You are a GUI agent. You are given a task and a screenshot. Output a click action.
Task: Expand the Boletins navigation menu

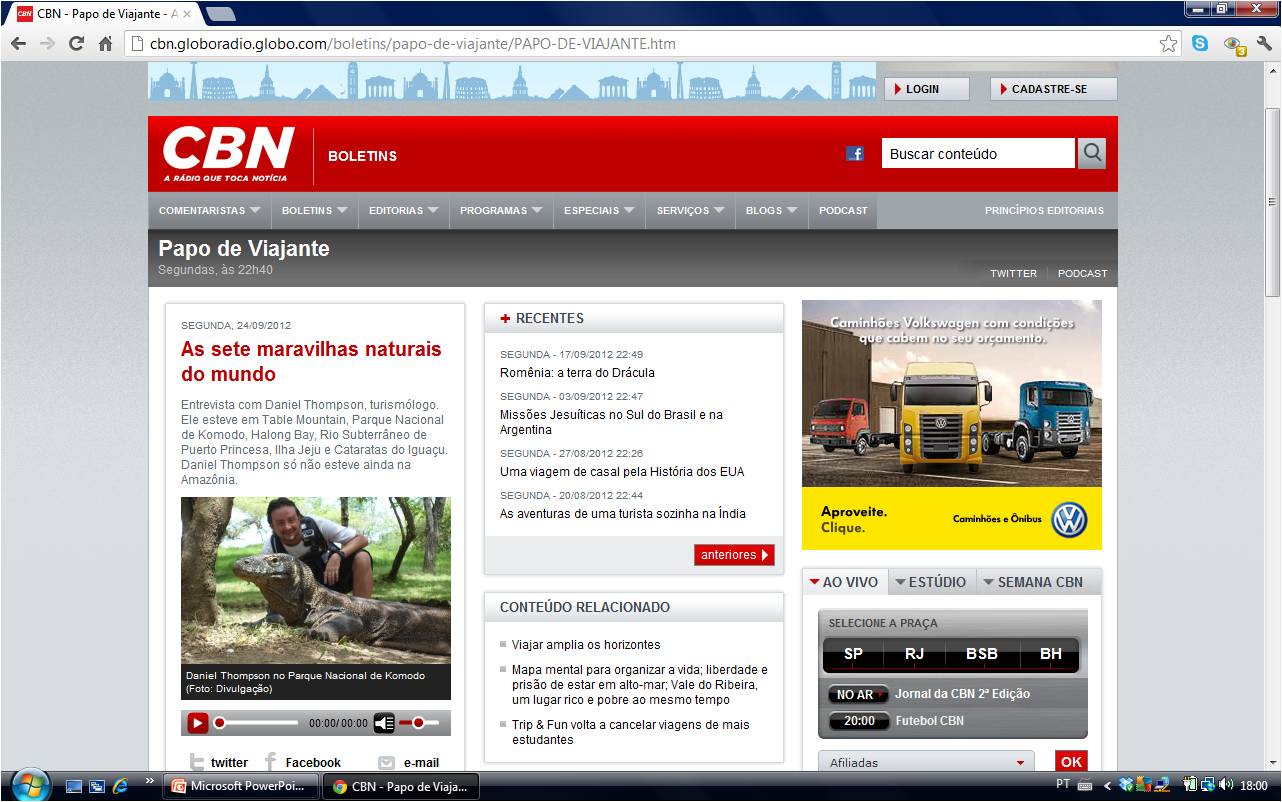point(314,211)
